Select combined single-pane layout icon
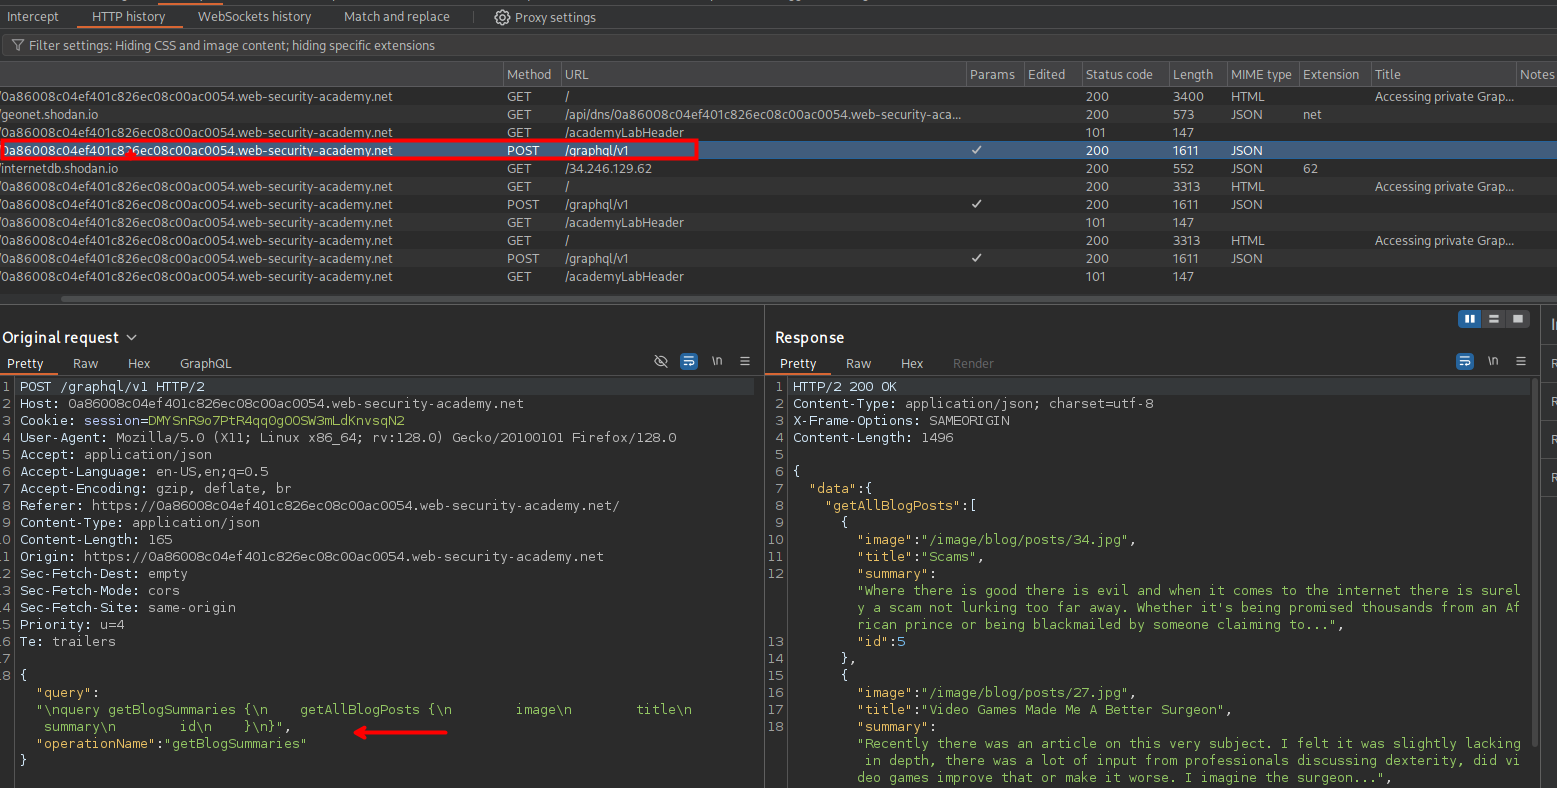 [1518, 319]
